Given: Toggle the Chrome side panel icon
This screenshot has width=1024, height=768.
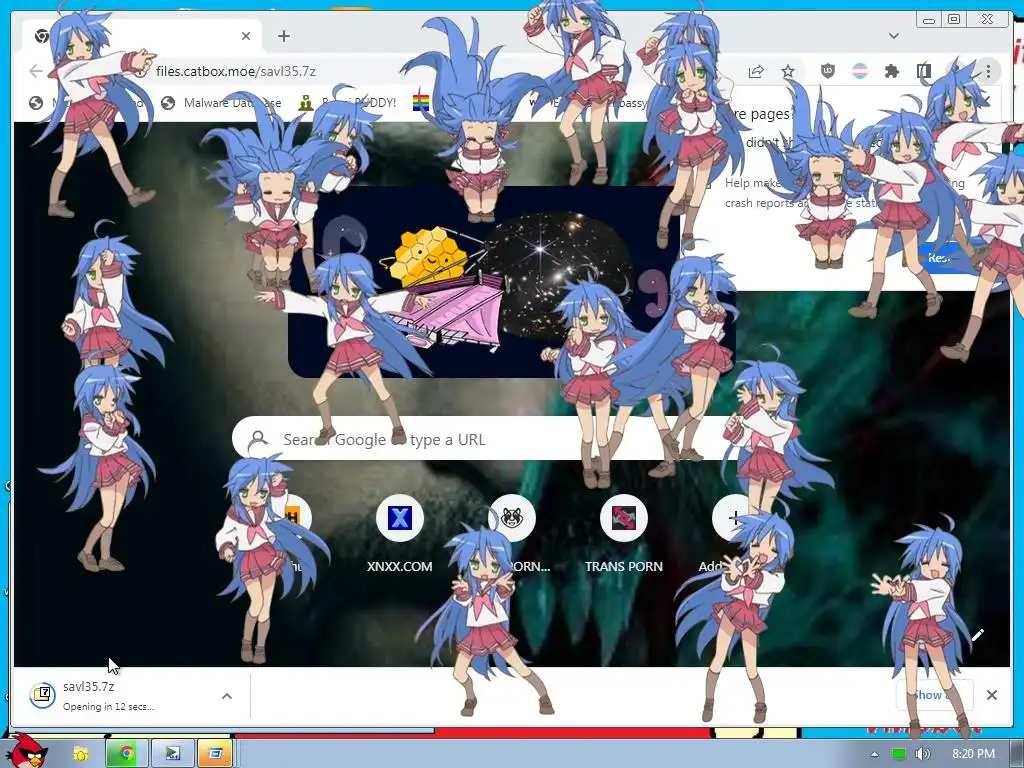Looking at the screenshot, I should [x=923, y=71].
